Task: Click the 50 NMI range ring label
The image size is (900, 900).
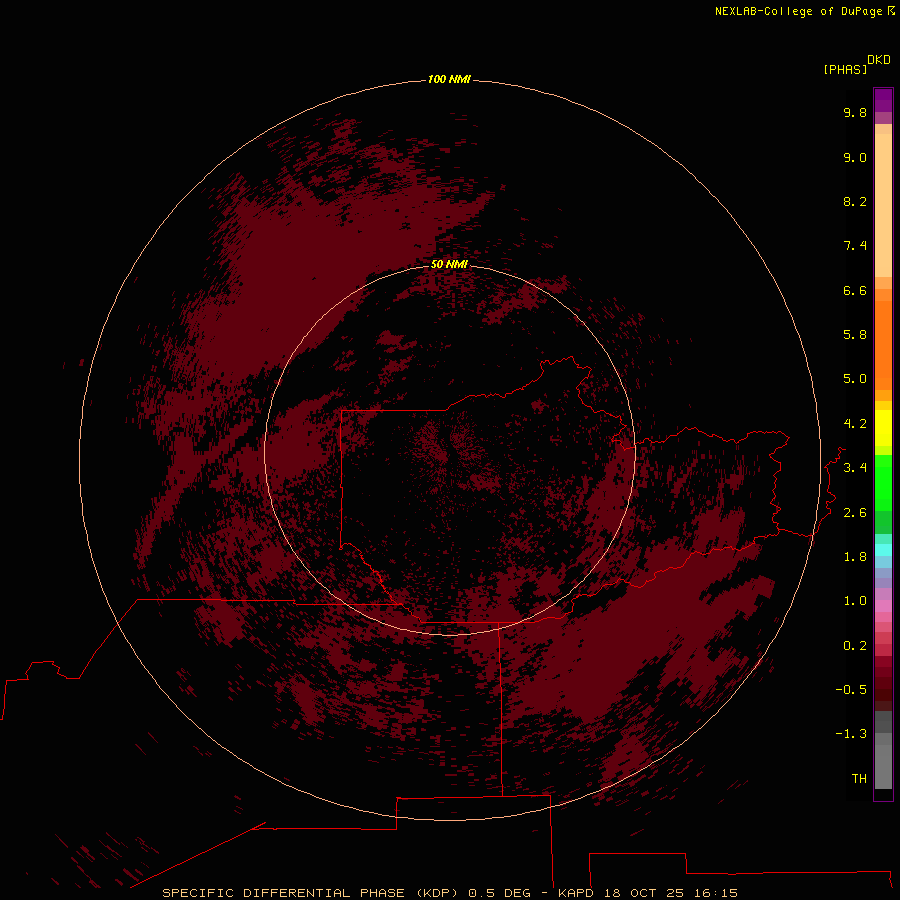Action: 449,264
